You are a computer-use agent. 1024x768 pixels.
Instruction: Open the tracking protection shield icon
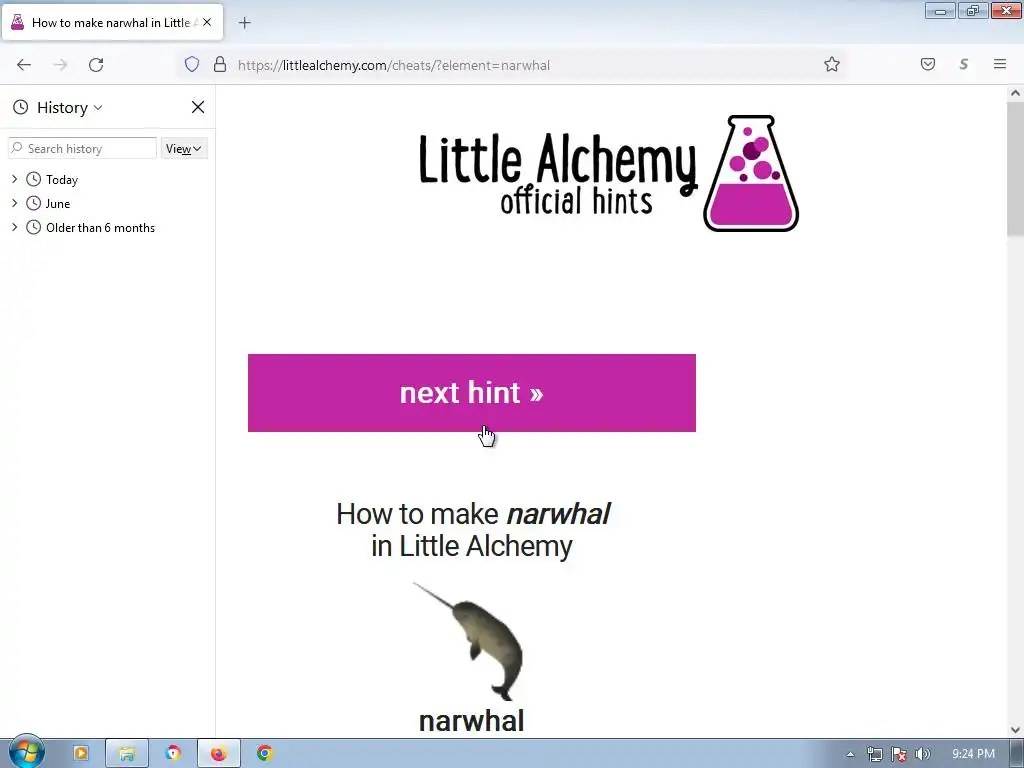click(191, 64)
